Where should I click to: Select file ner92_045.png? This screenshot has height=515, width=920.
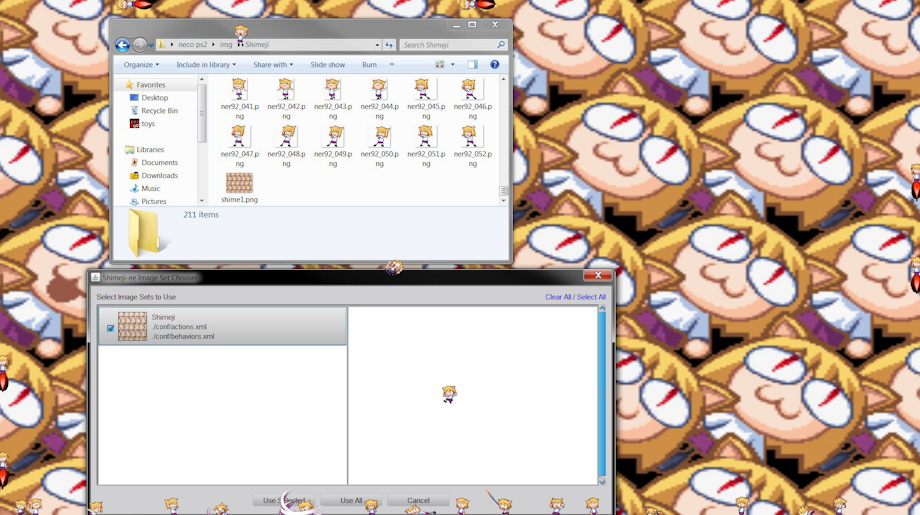(x=426, y=99)
